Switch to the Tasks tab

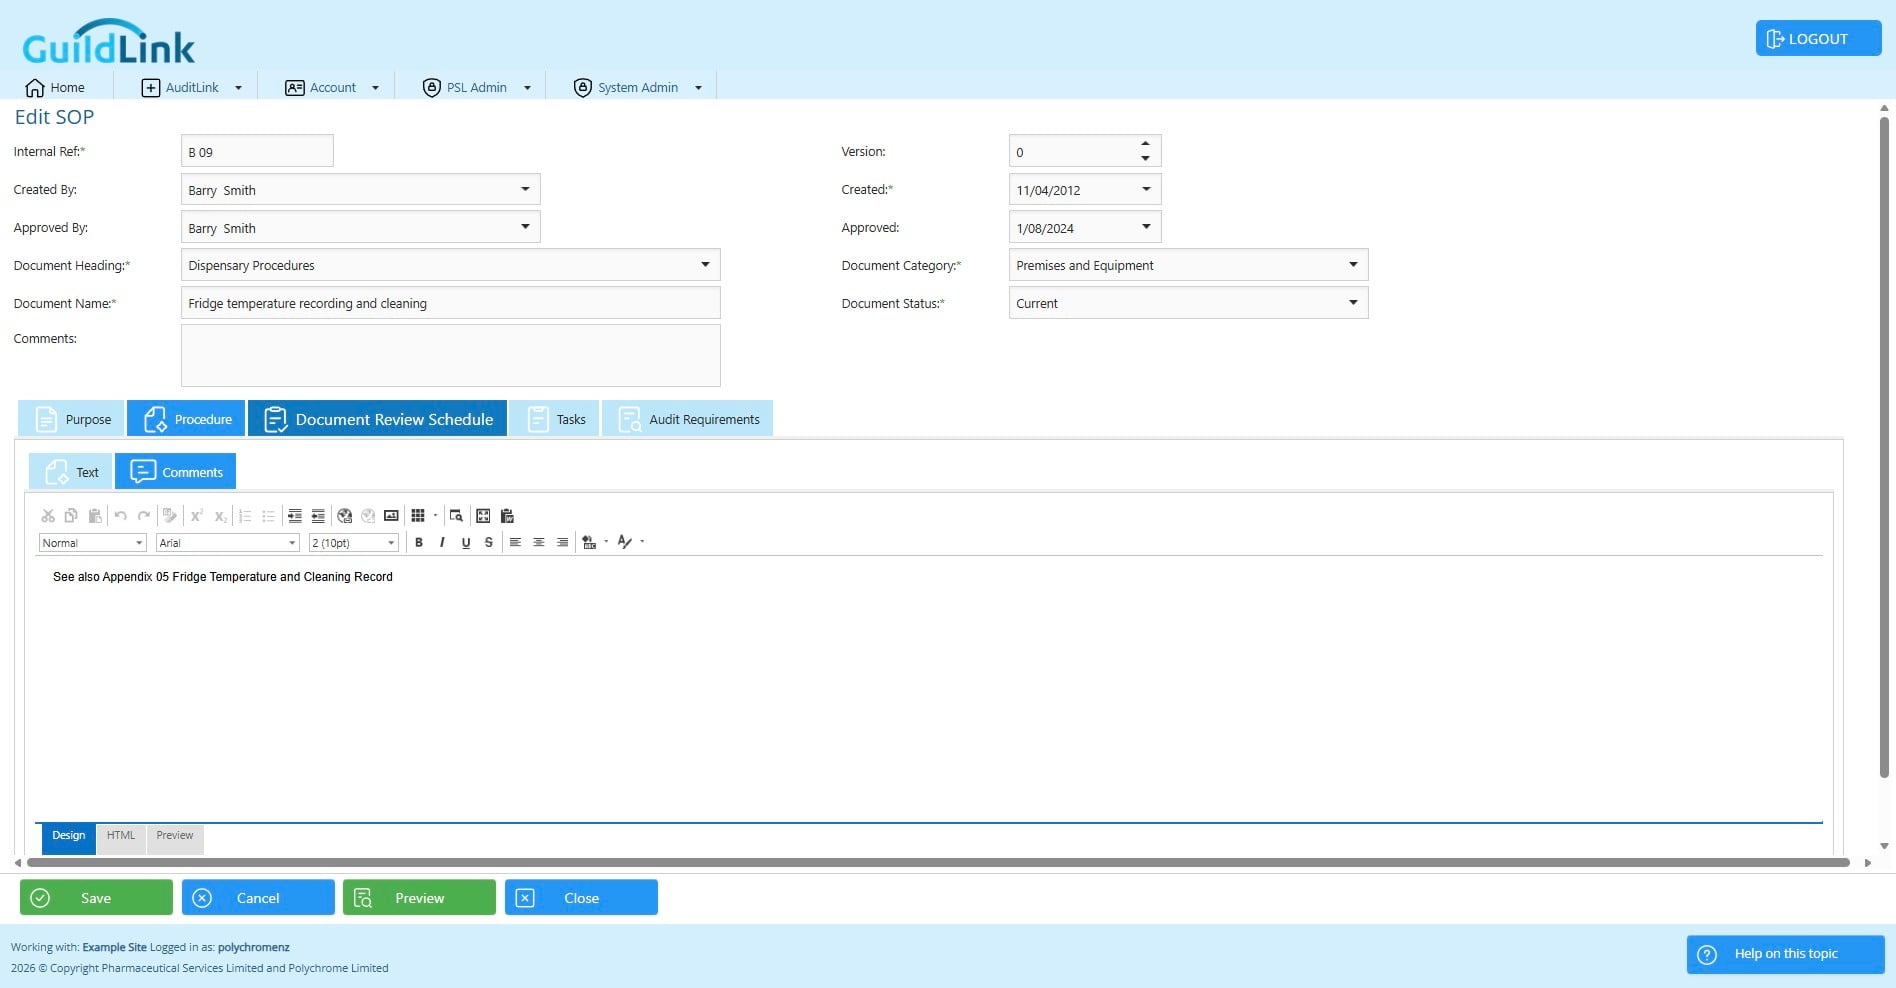(x=555, y=419)
